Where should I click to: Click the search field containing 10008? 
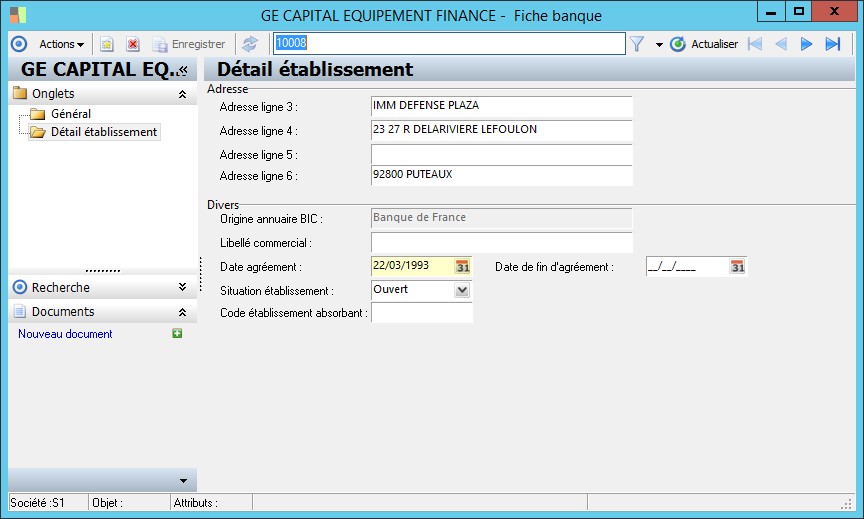[449, 44]
